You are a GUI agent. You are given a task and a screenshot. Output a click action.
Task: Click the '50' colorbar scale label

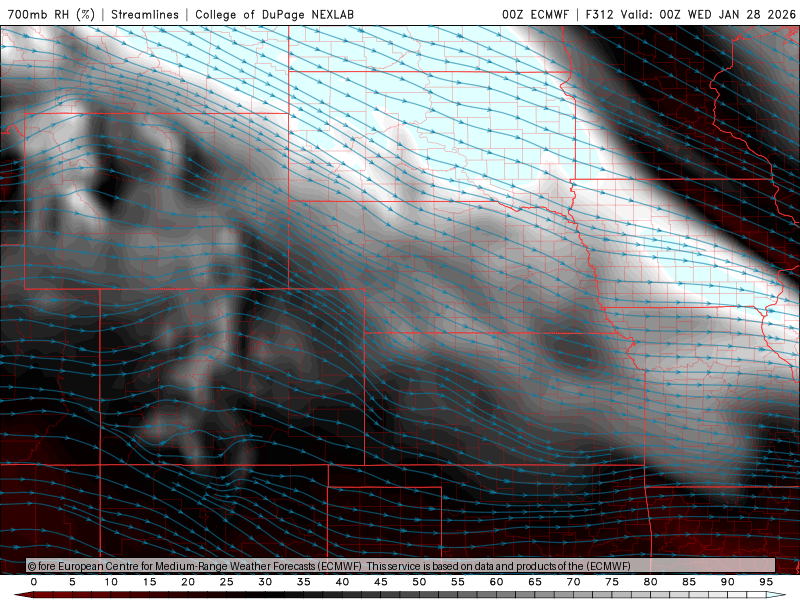[x=419, y=582]
